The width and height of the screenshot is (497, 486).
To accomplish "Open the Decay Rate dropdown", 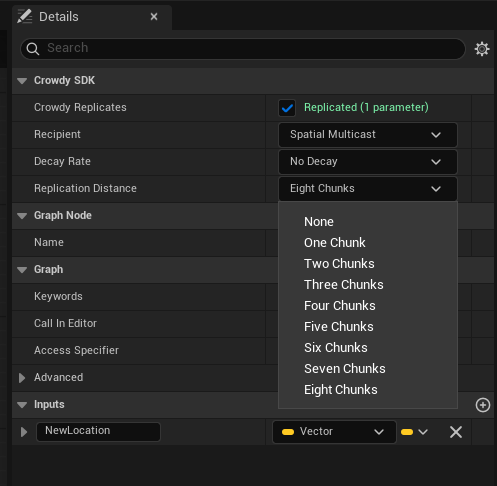I will pyautogui.click(x=368, y=162).
